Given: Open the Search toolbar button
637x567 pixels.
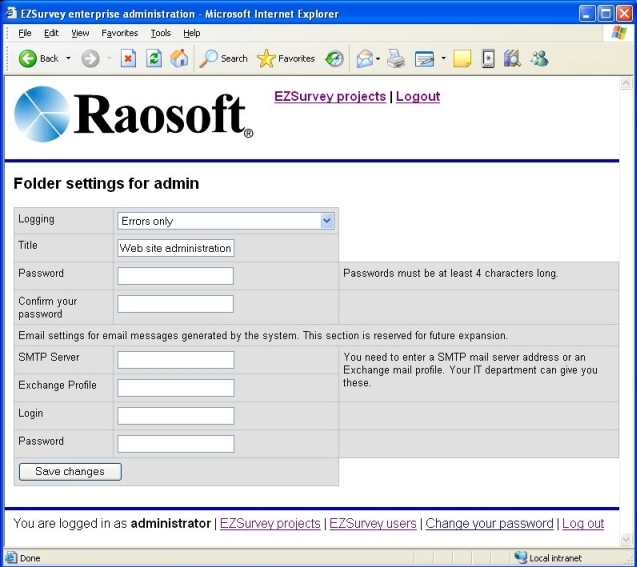Looking at the screenshot, I should (x=223, y=59).
